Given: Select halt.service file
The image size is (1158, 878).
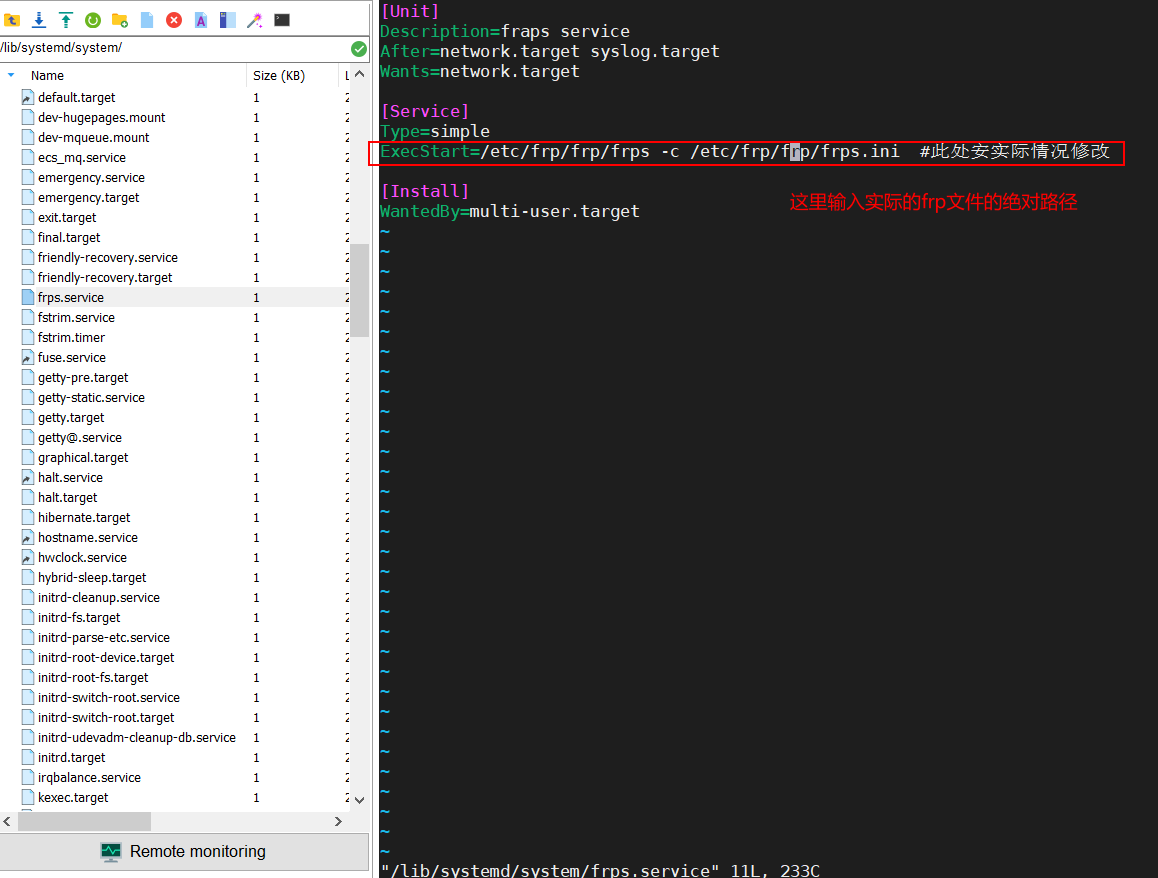Looking at the screenshot, I should pyautogui.click(x=70, y=477).
